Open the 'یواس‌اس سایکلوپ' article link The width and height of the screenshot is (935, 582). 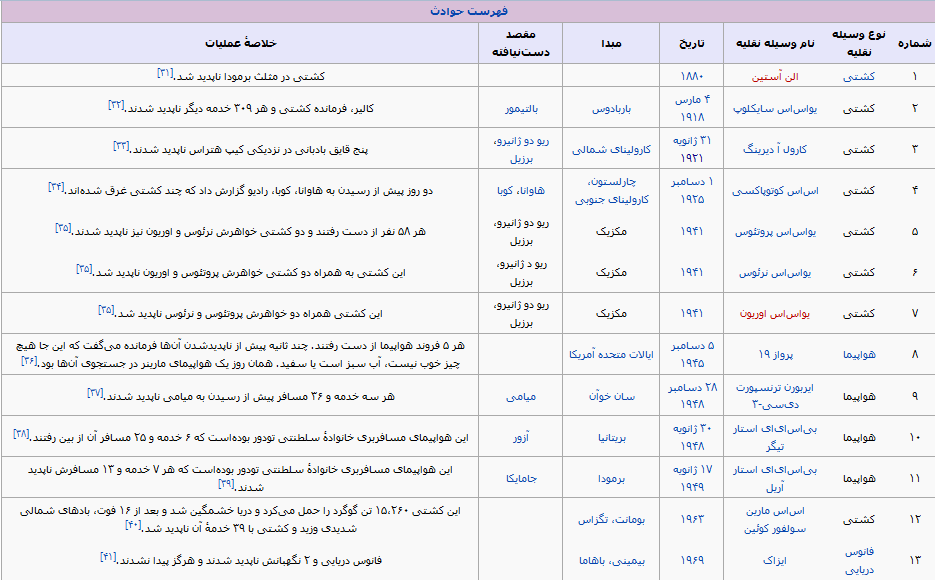click(x=775, y=109)
